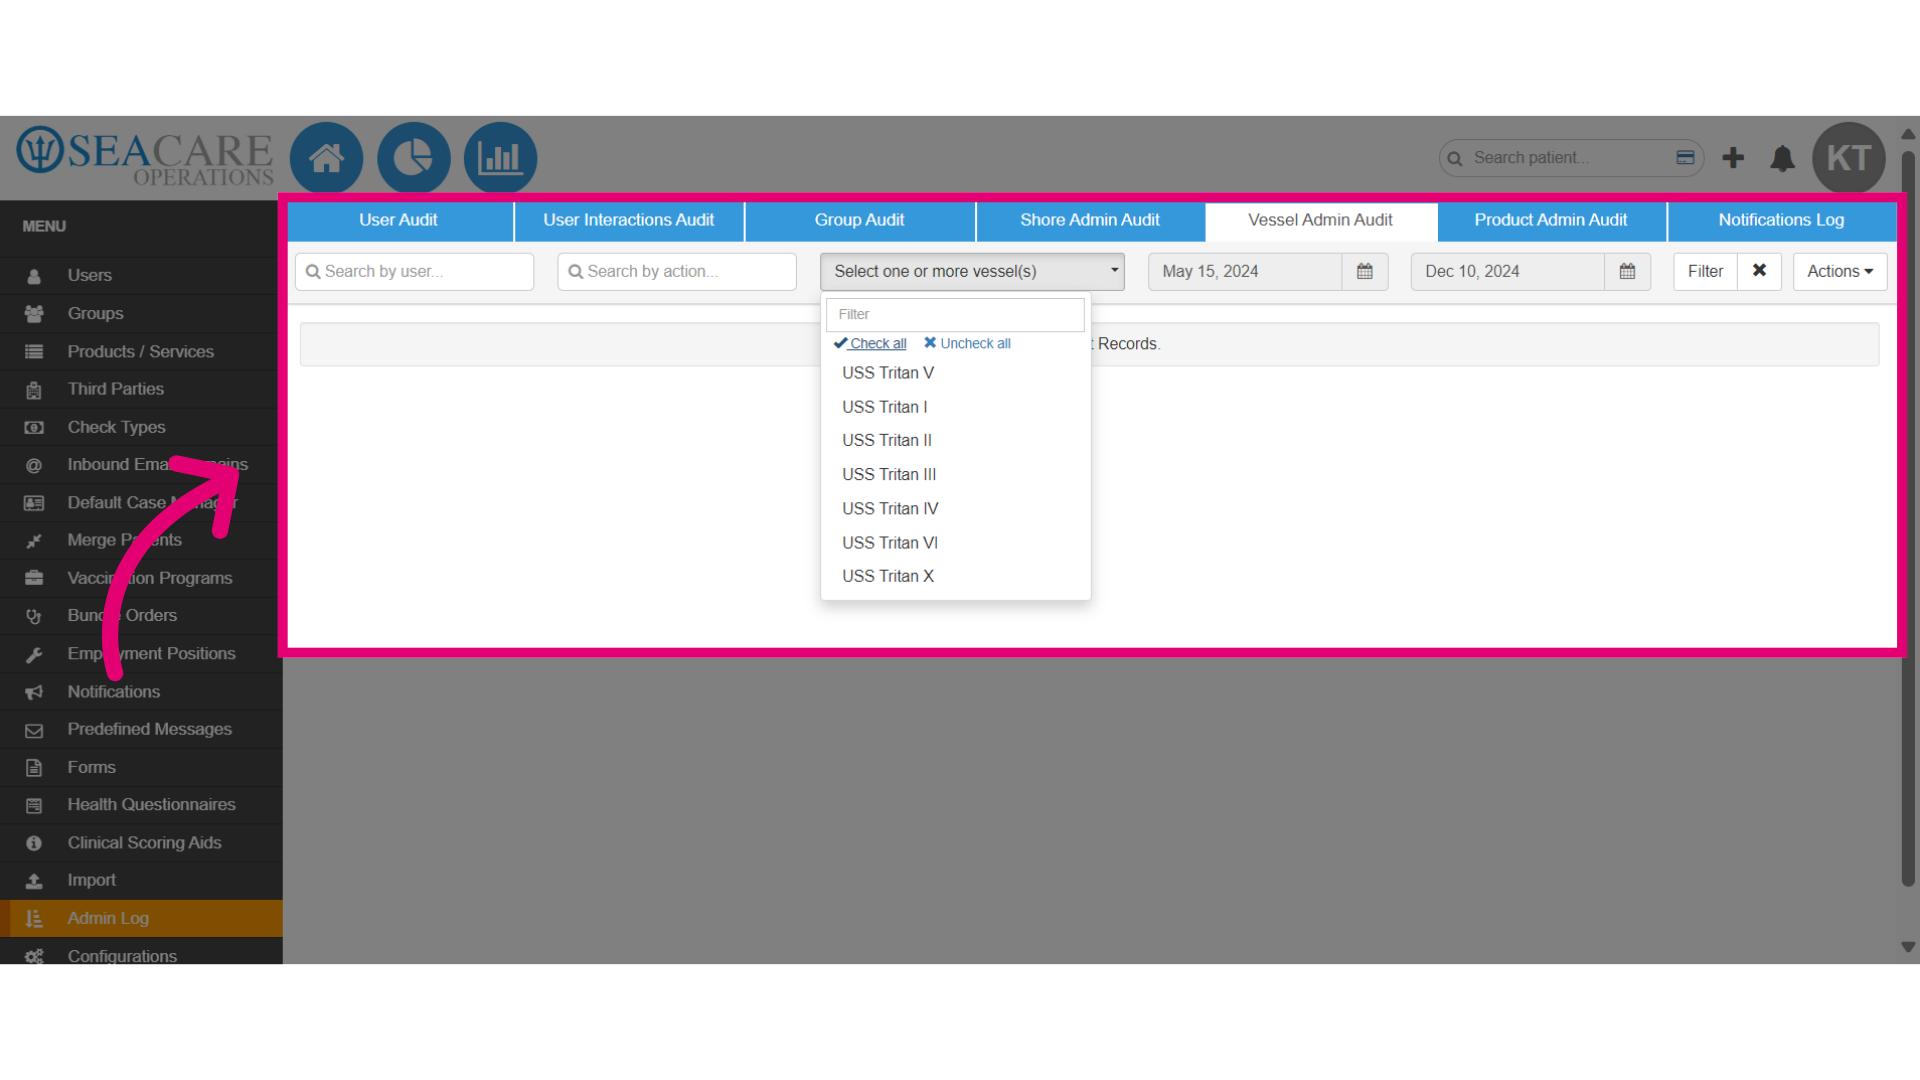Switch to the User Audit tab
This screenshot has width=1920, height=1080.
(x=398, y=220)
